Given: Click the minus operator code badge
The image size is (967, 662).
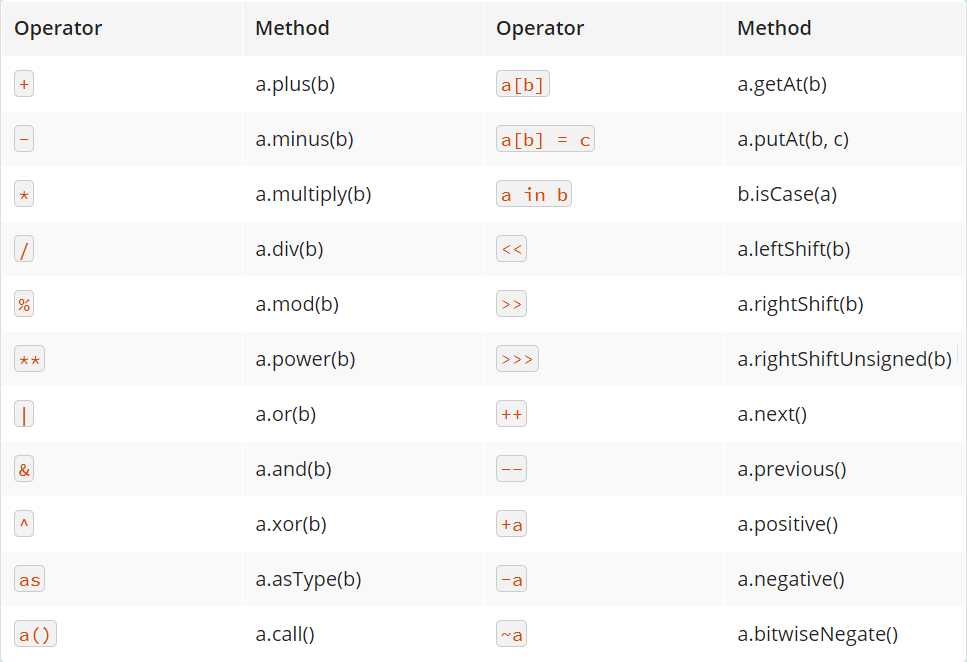Looking at the screenshot, I should click(x=24, y=140).
